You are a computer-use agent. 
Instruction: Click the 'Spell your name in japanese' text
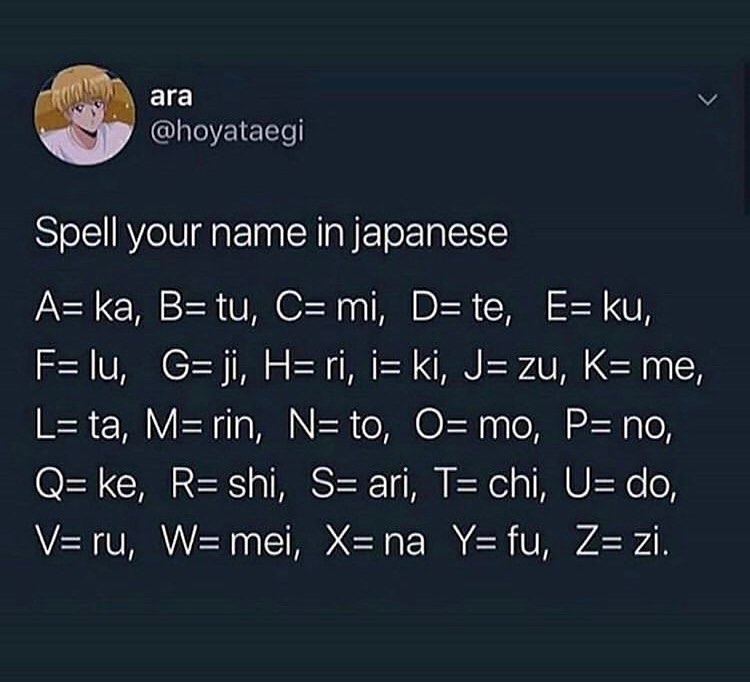tap(271, 233)
